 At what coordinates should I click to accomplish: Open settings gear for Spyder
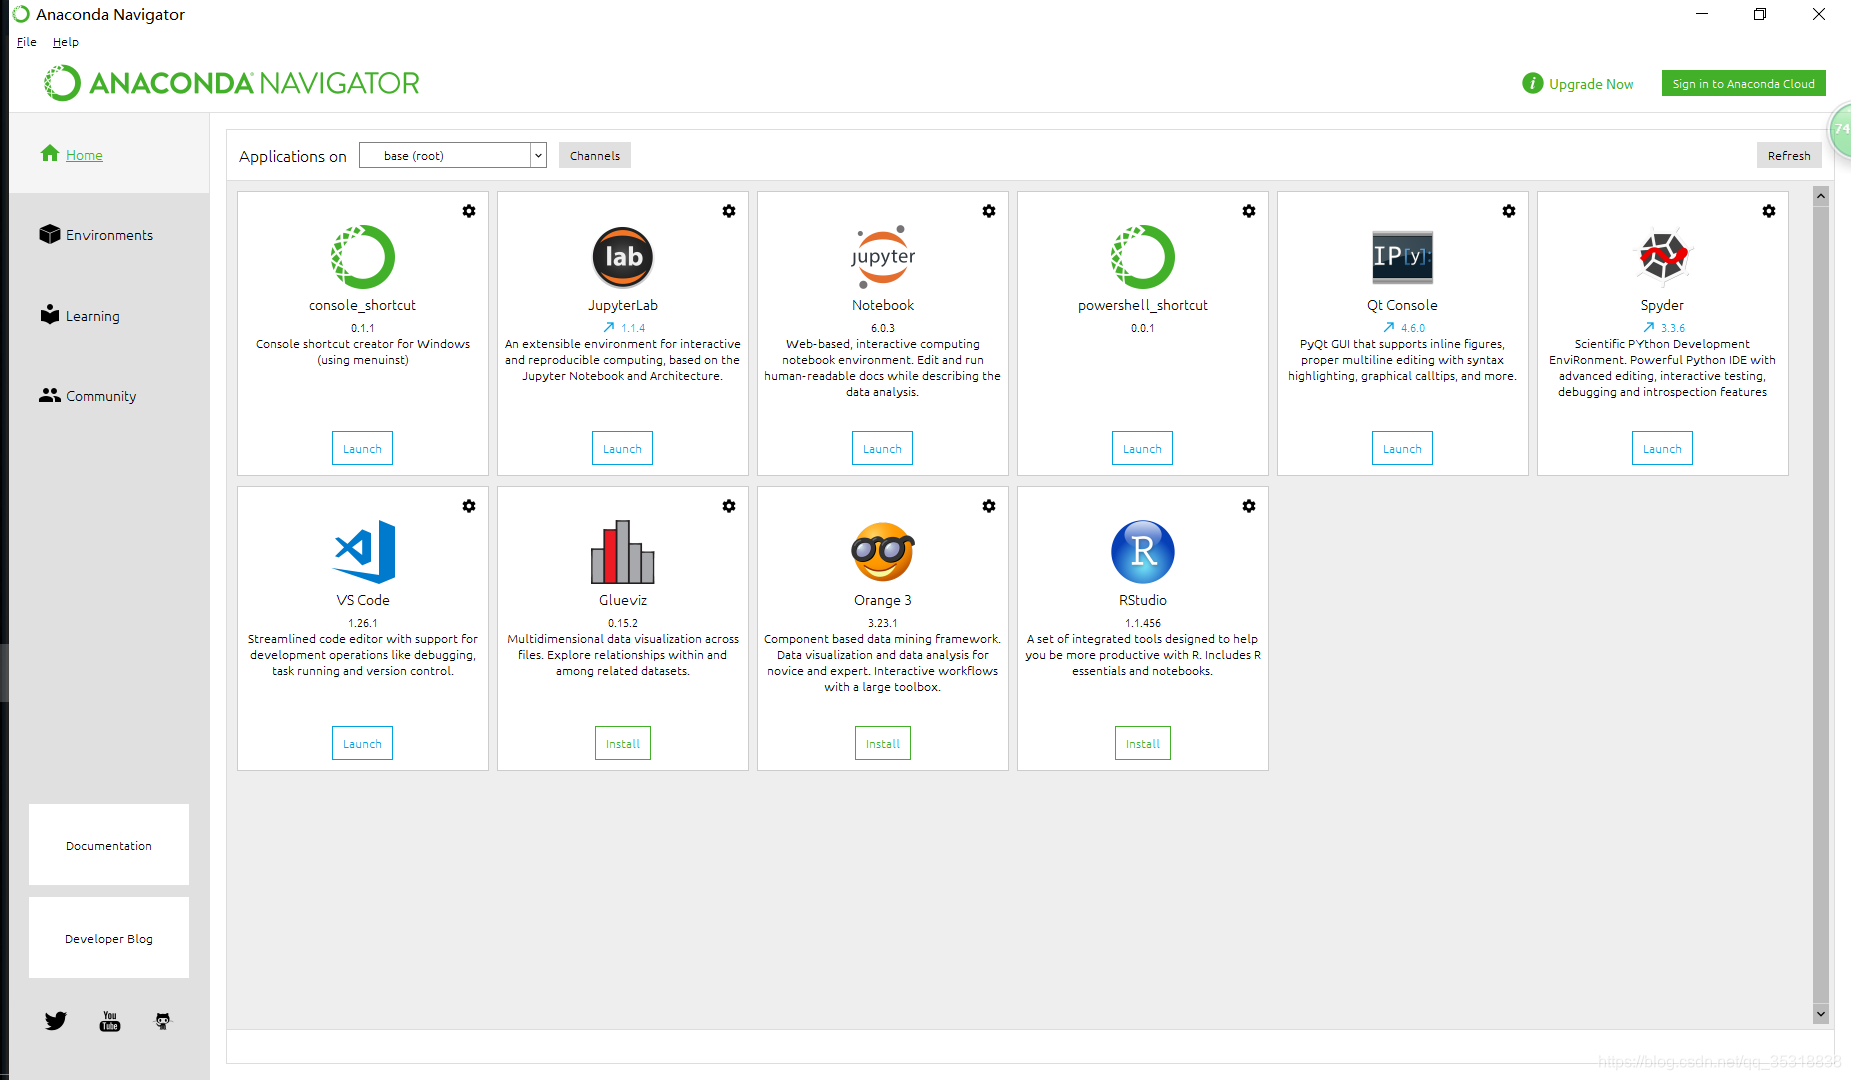tap(1769, 211)
